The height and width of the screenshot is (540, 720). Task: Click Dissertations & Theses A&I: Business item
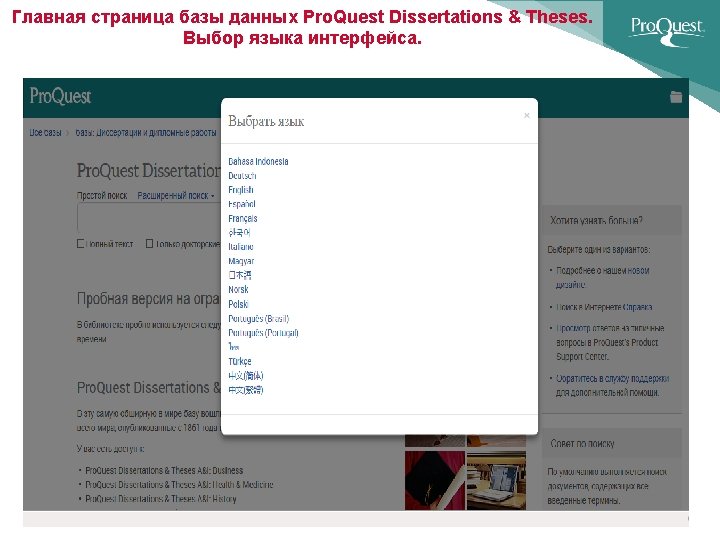164,470
